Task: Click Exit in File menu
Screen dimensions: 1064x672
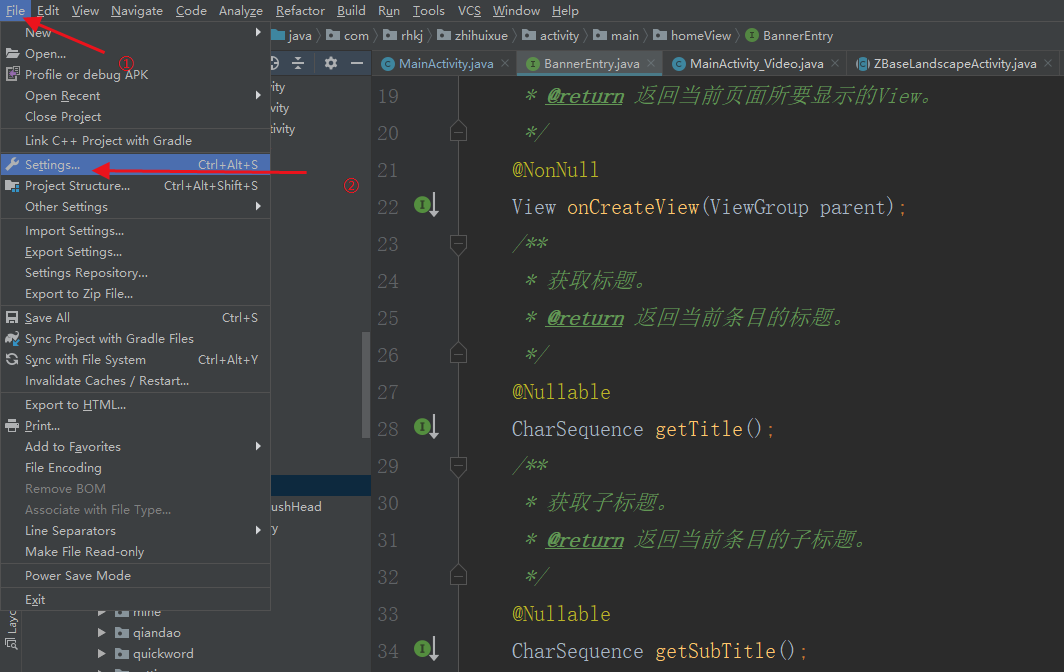Action: tap(136, 599)
